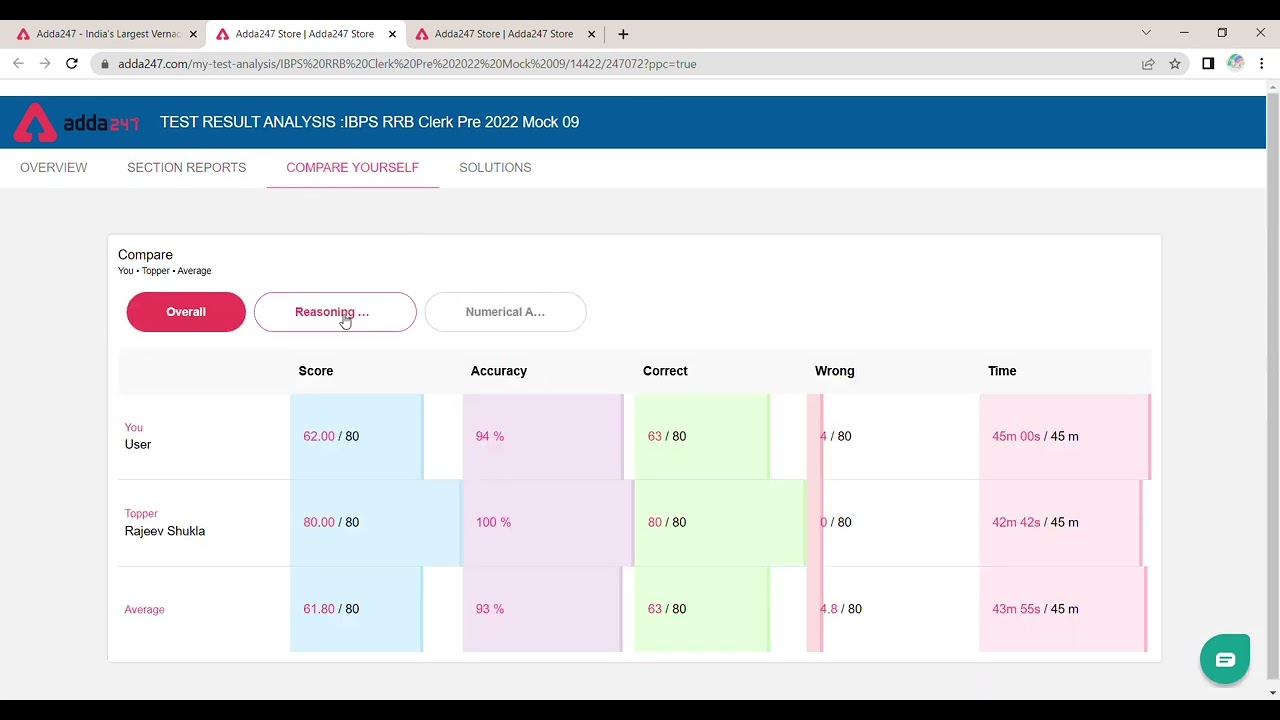Select the Overall comparison button
Image resolution: width=1280 pixels, height=720 pixels.
click(x=186, y=312)
